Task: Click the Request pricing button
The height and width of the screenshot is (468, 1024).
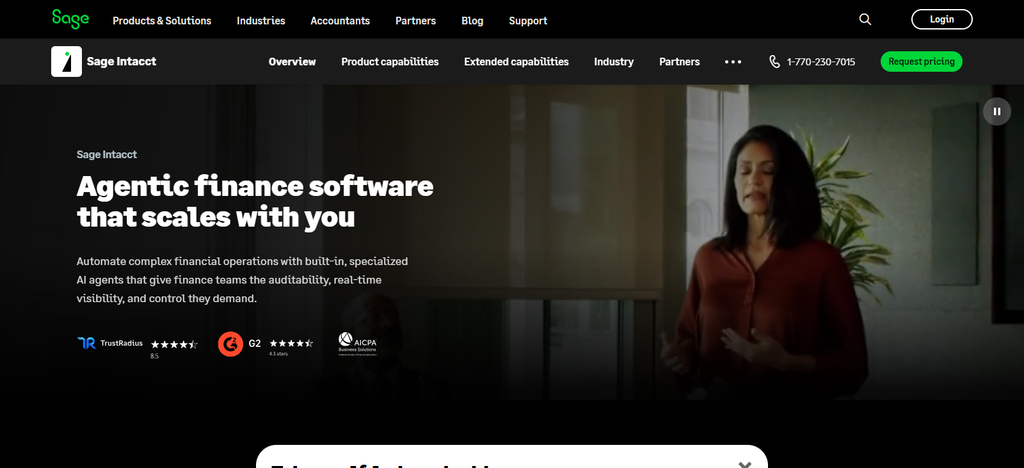Action: point(921,61)
